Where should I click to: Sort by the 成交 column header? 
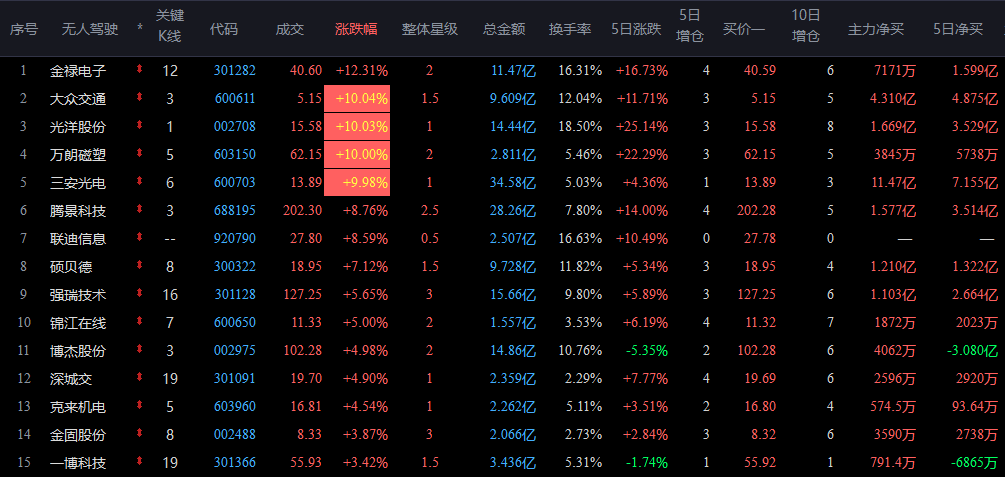290,29
